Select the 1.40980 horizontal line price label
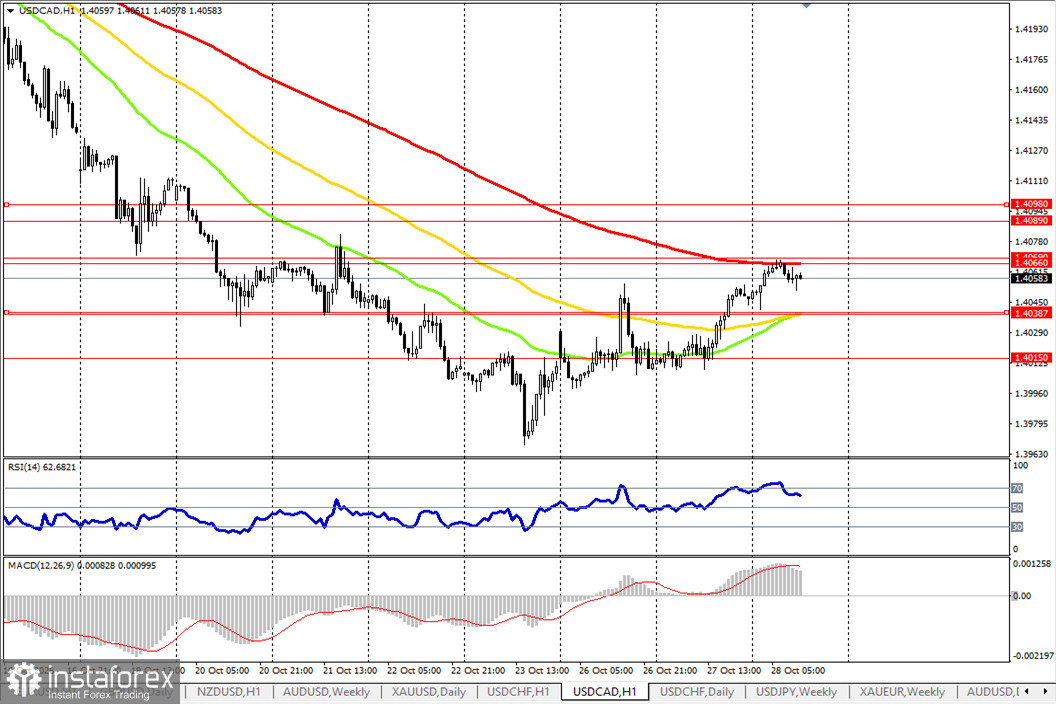Screen dimensions: 1056x704 point(1031,203)
